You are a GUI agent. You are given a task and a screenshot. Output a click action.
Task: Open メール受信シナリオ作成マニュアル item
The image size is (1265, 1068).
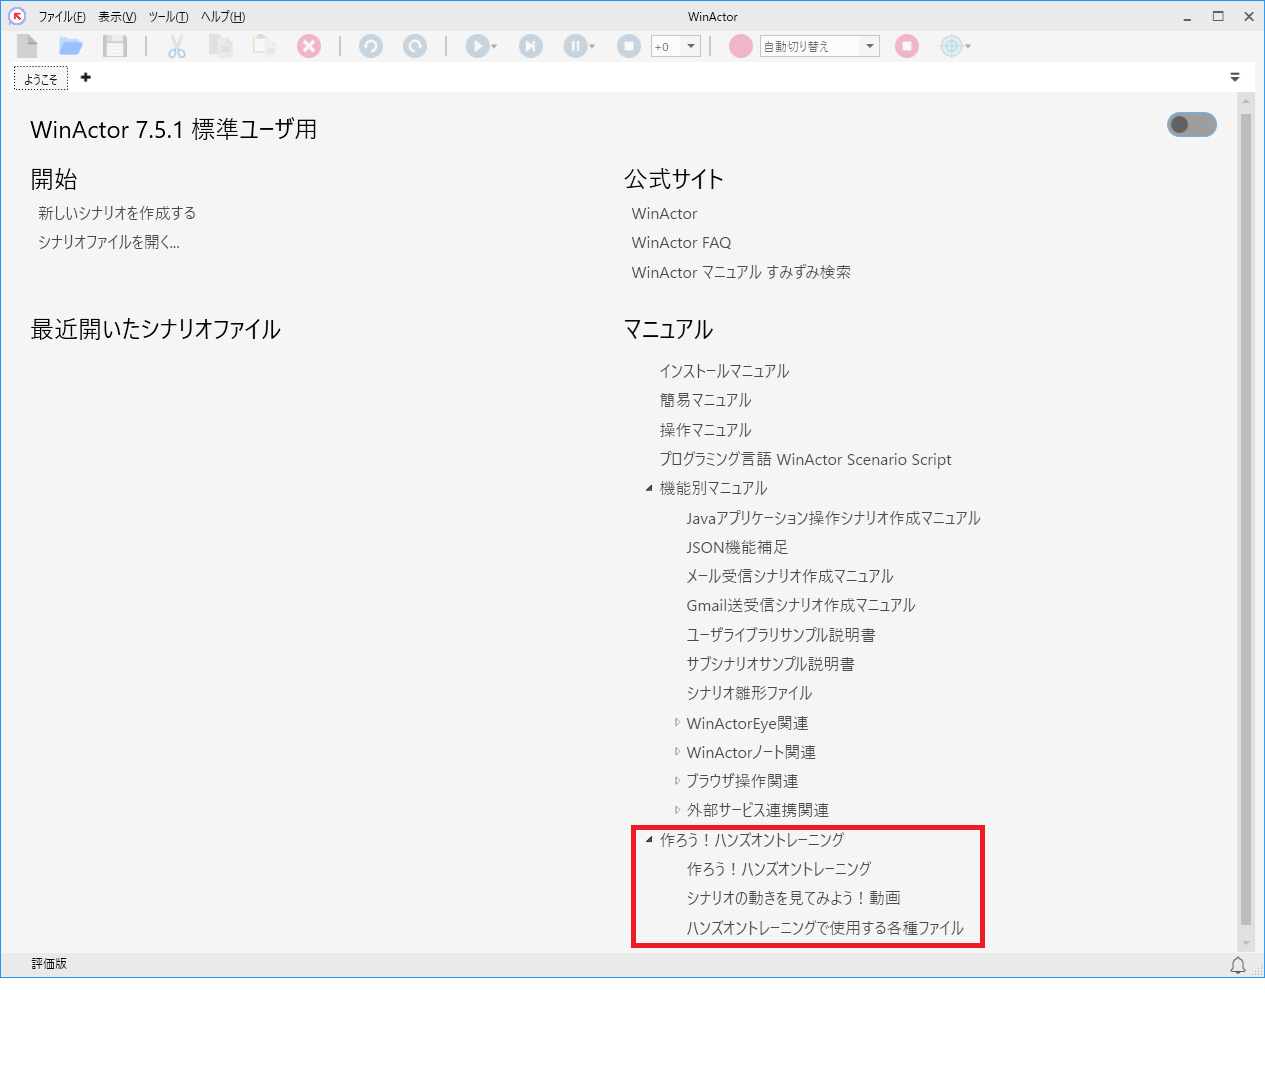coord(790,576)
